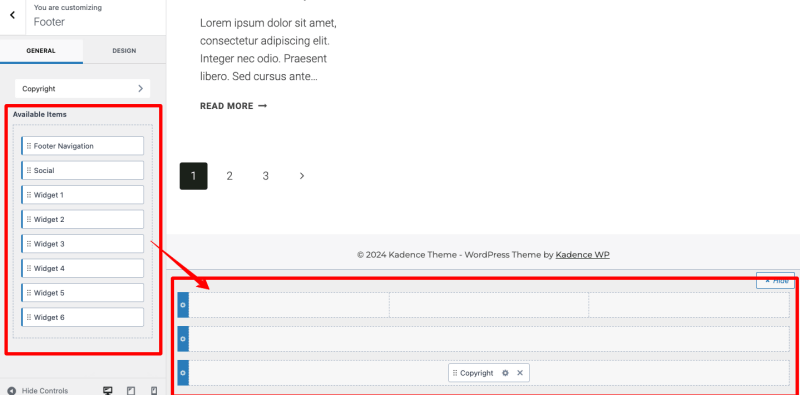Select the Widget 5 item
Viewport: 800px width, 395px height.
pos(83,293)
